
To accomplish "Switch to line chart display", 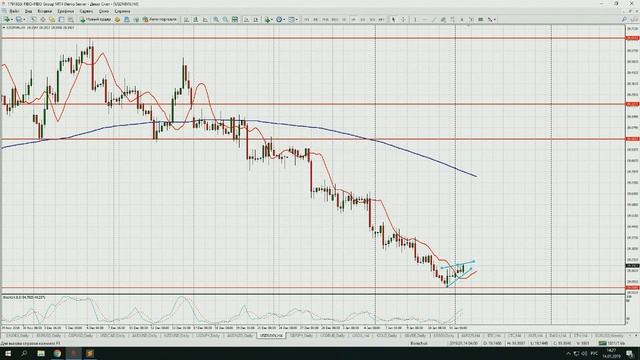I will click(205, 20).
